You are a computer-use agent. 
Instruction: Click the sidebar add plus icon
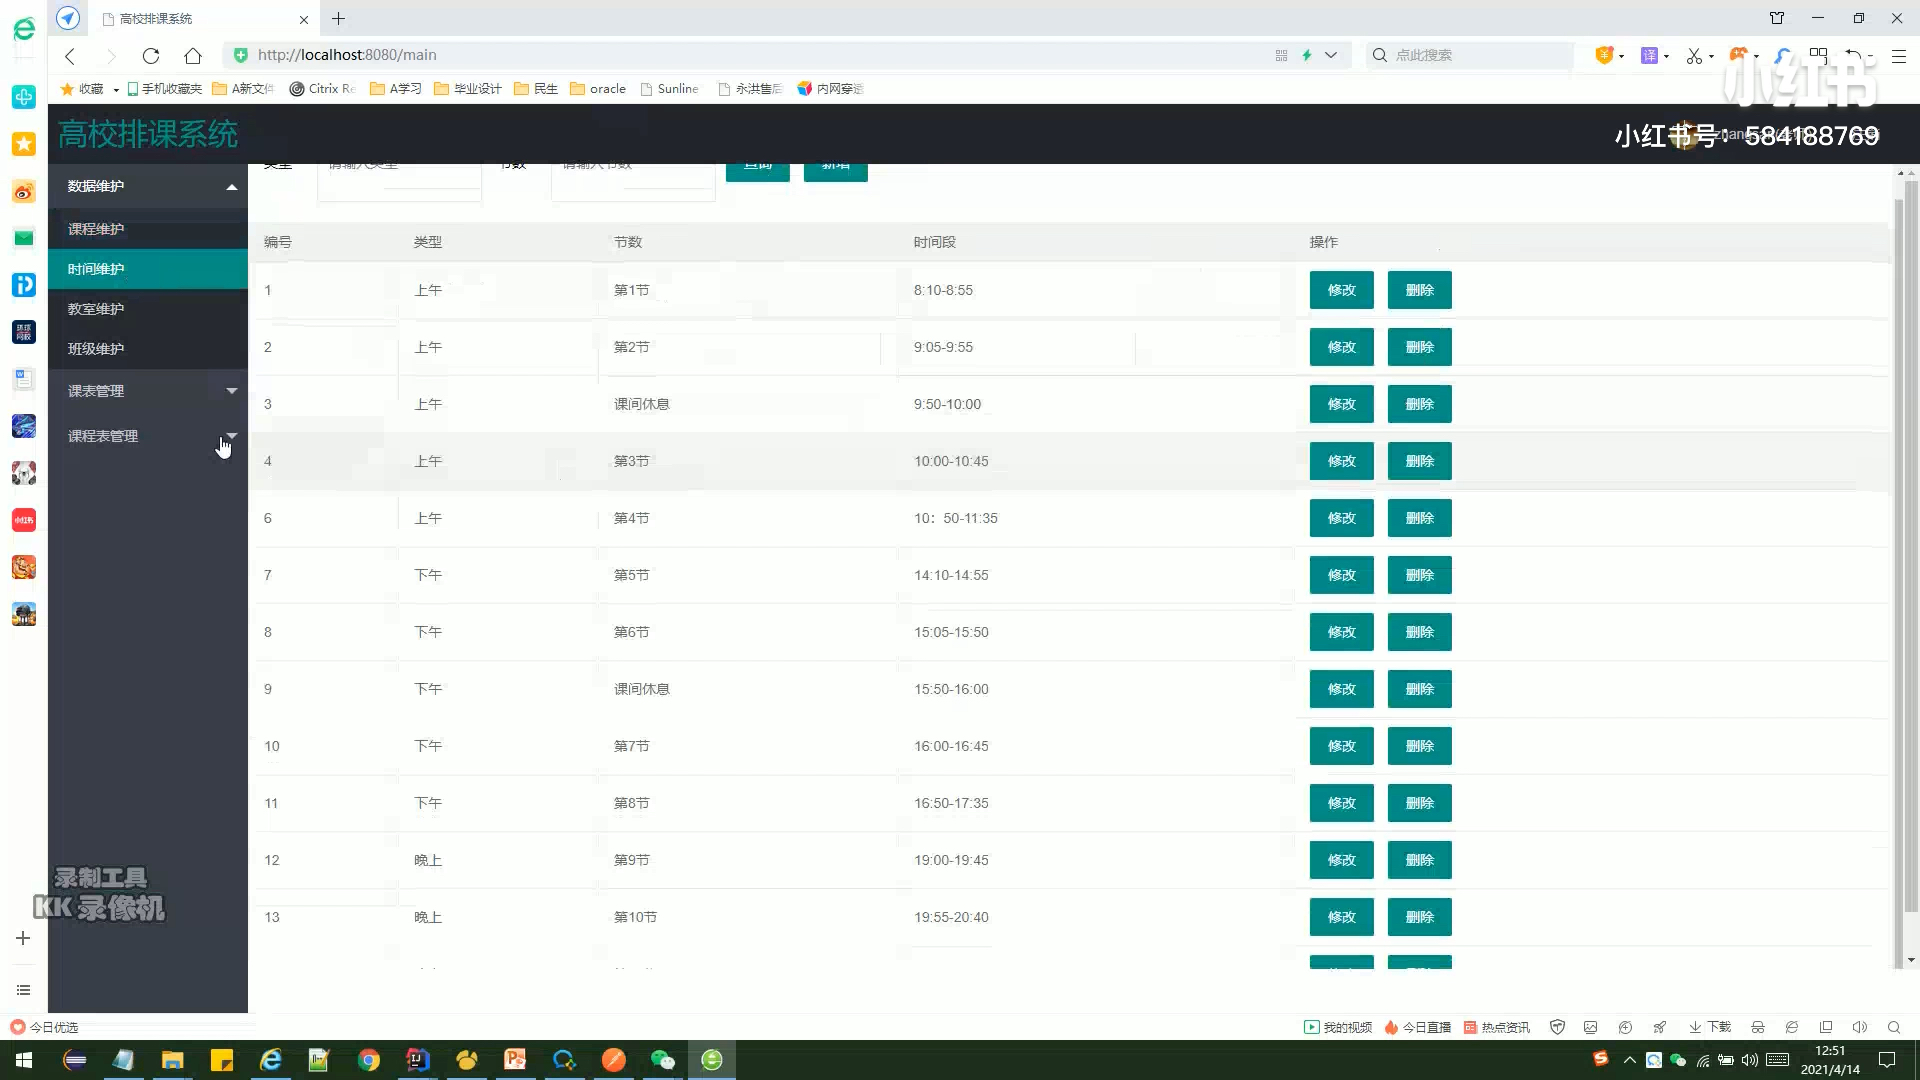tap(23, 938)
